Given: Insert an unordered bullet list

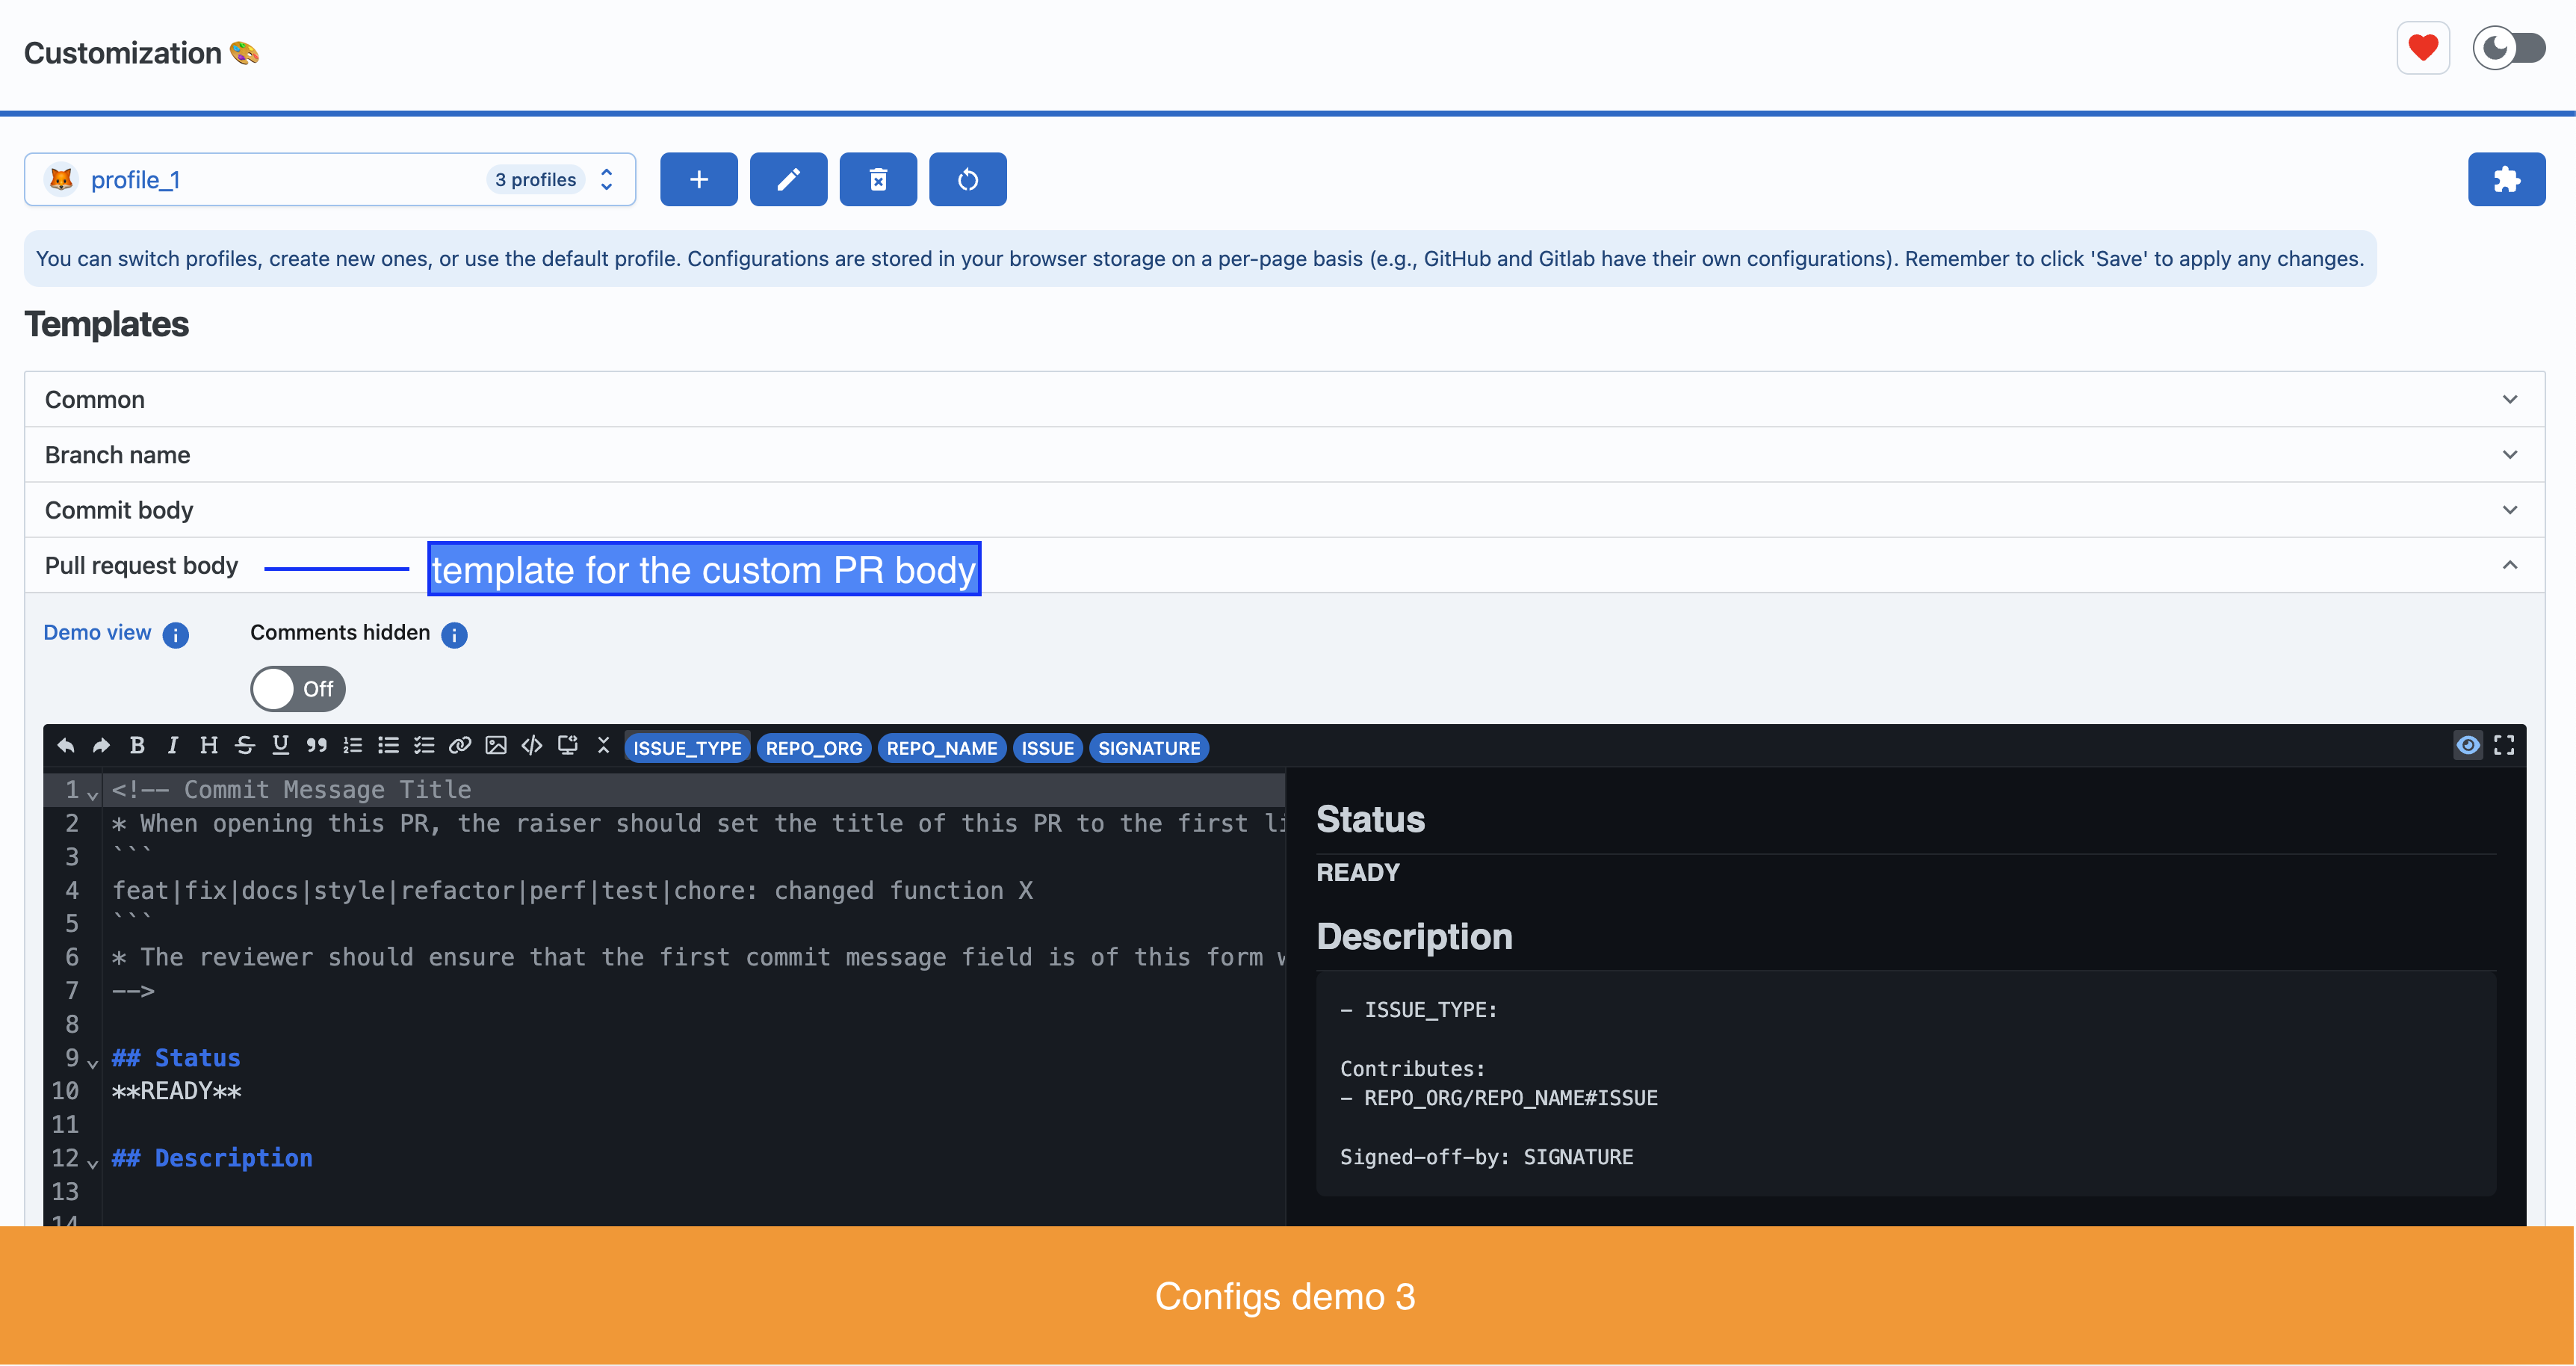Looking at the screenshot, I should (x=388, y=746).
